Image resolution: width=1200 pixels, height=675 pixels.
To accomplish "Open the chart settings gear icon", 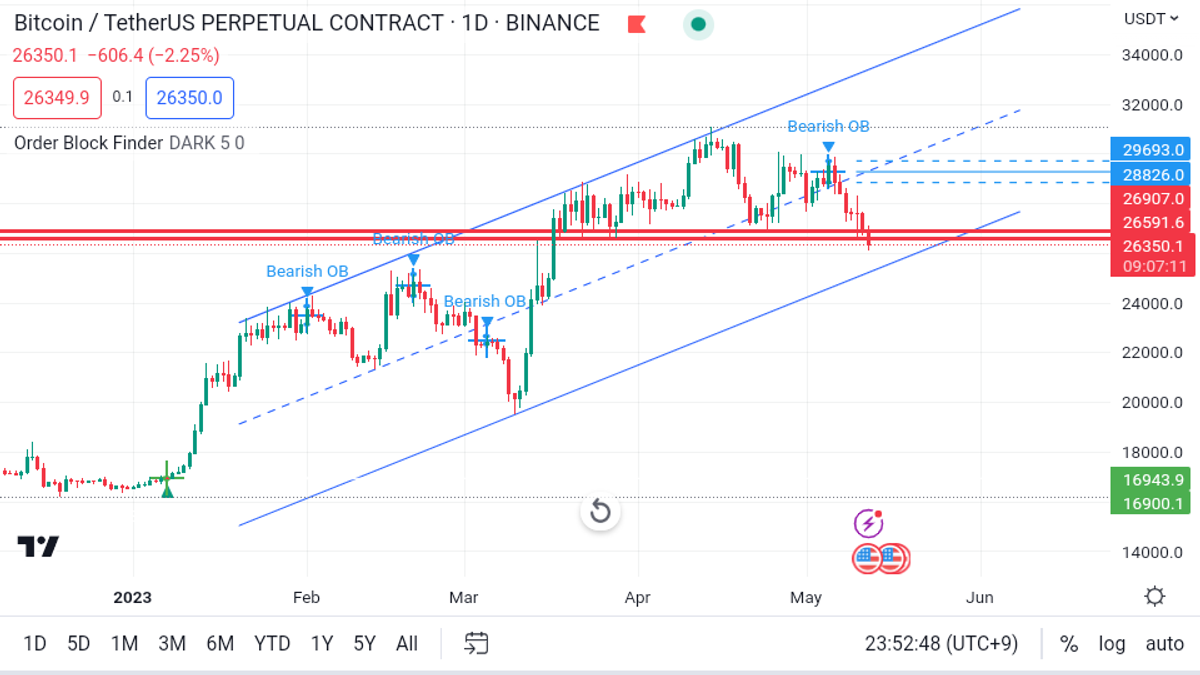I will click(x=1155, y=597).
